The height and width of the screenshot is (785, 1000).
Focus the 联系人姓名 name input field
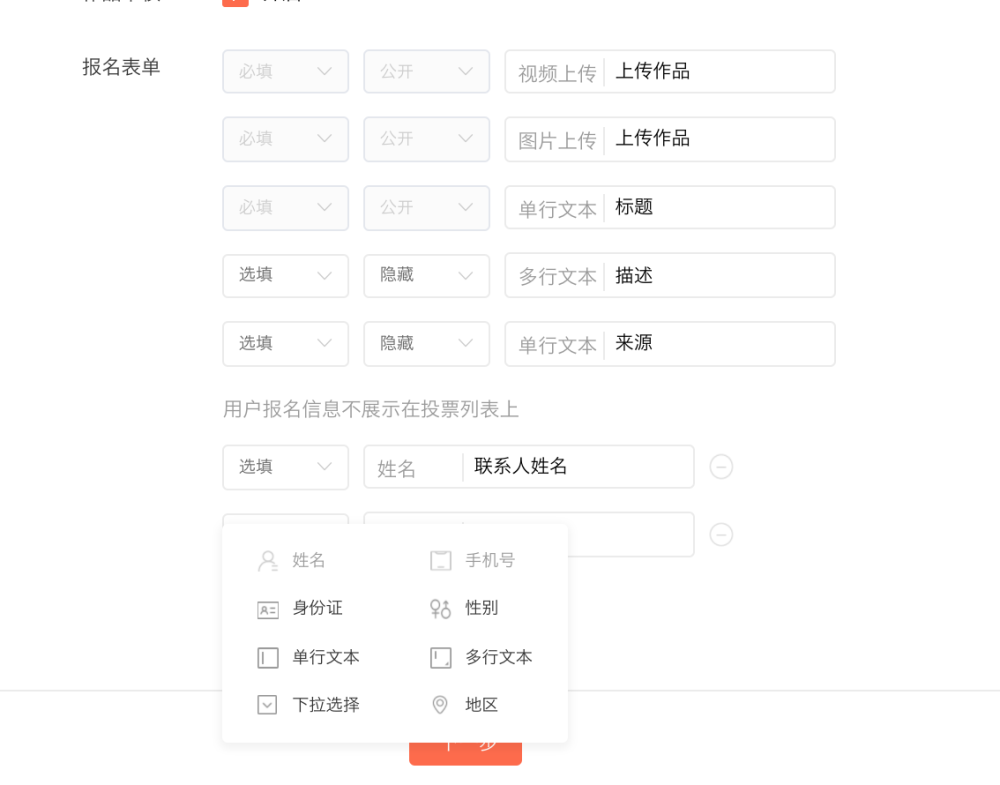pos(578,467)
